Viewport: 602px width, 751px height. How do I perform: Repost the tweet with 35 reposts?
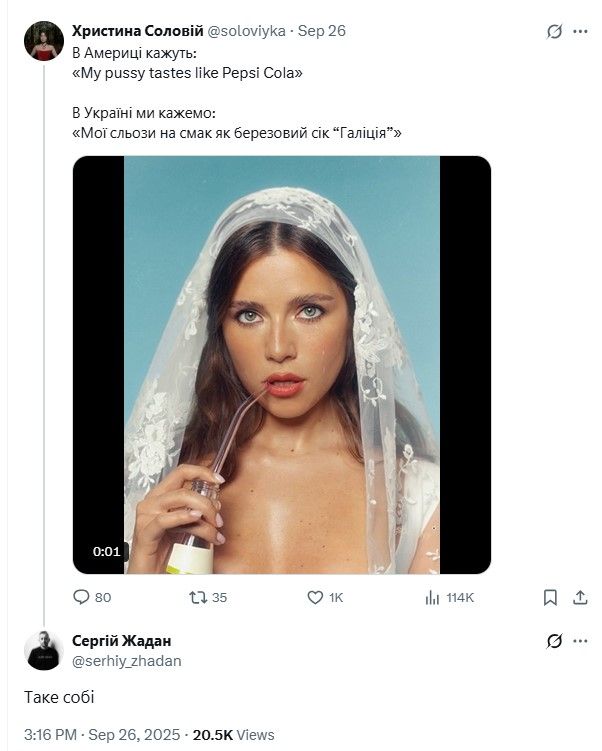pos(197,597)
